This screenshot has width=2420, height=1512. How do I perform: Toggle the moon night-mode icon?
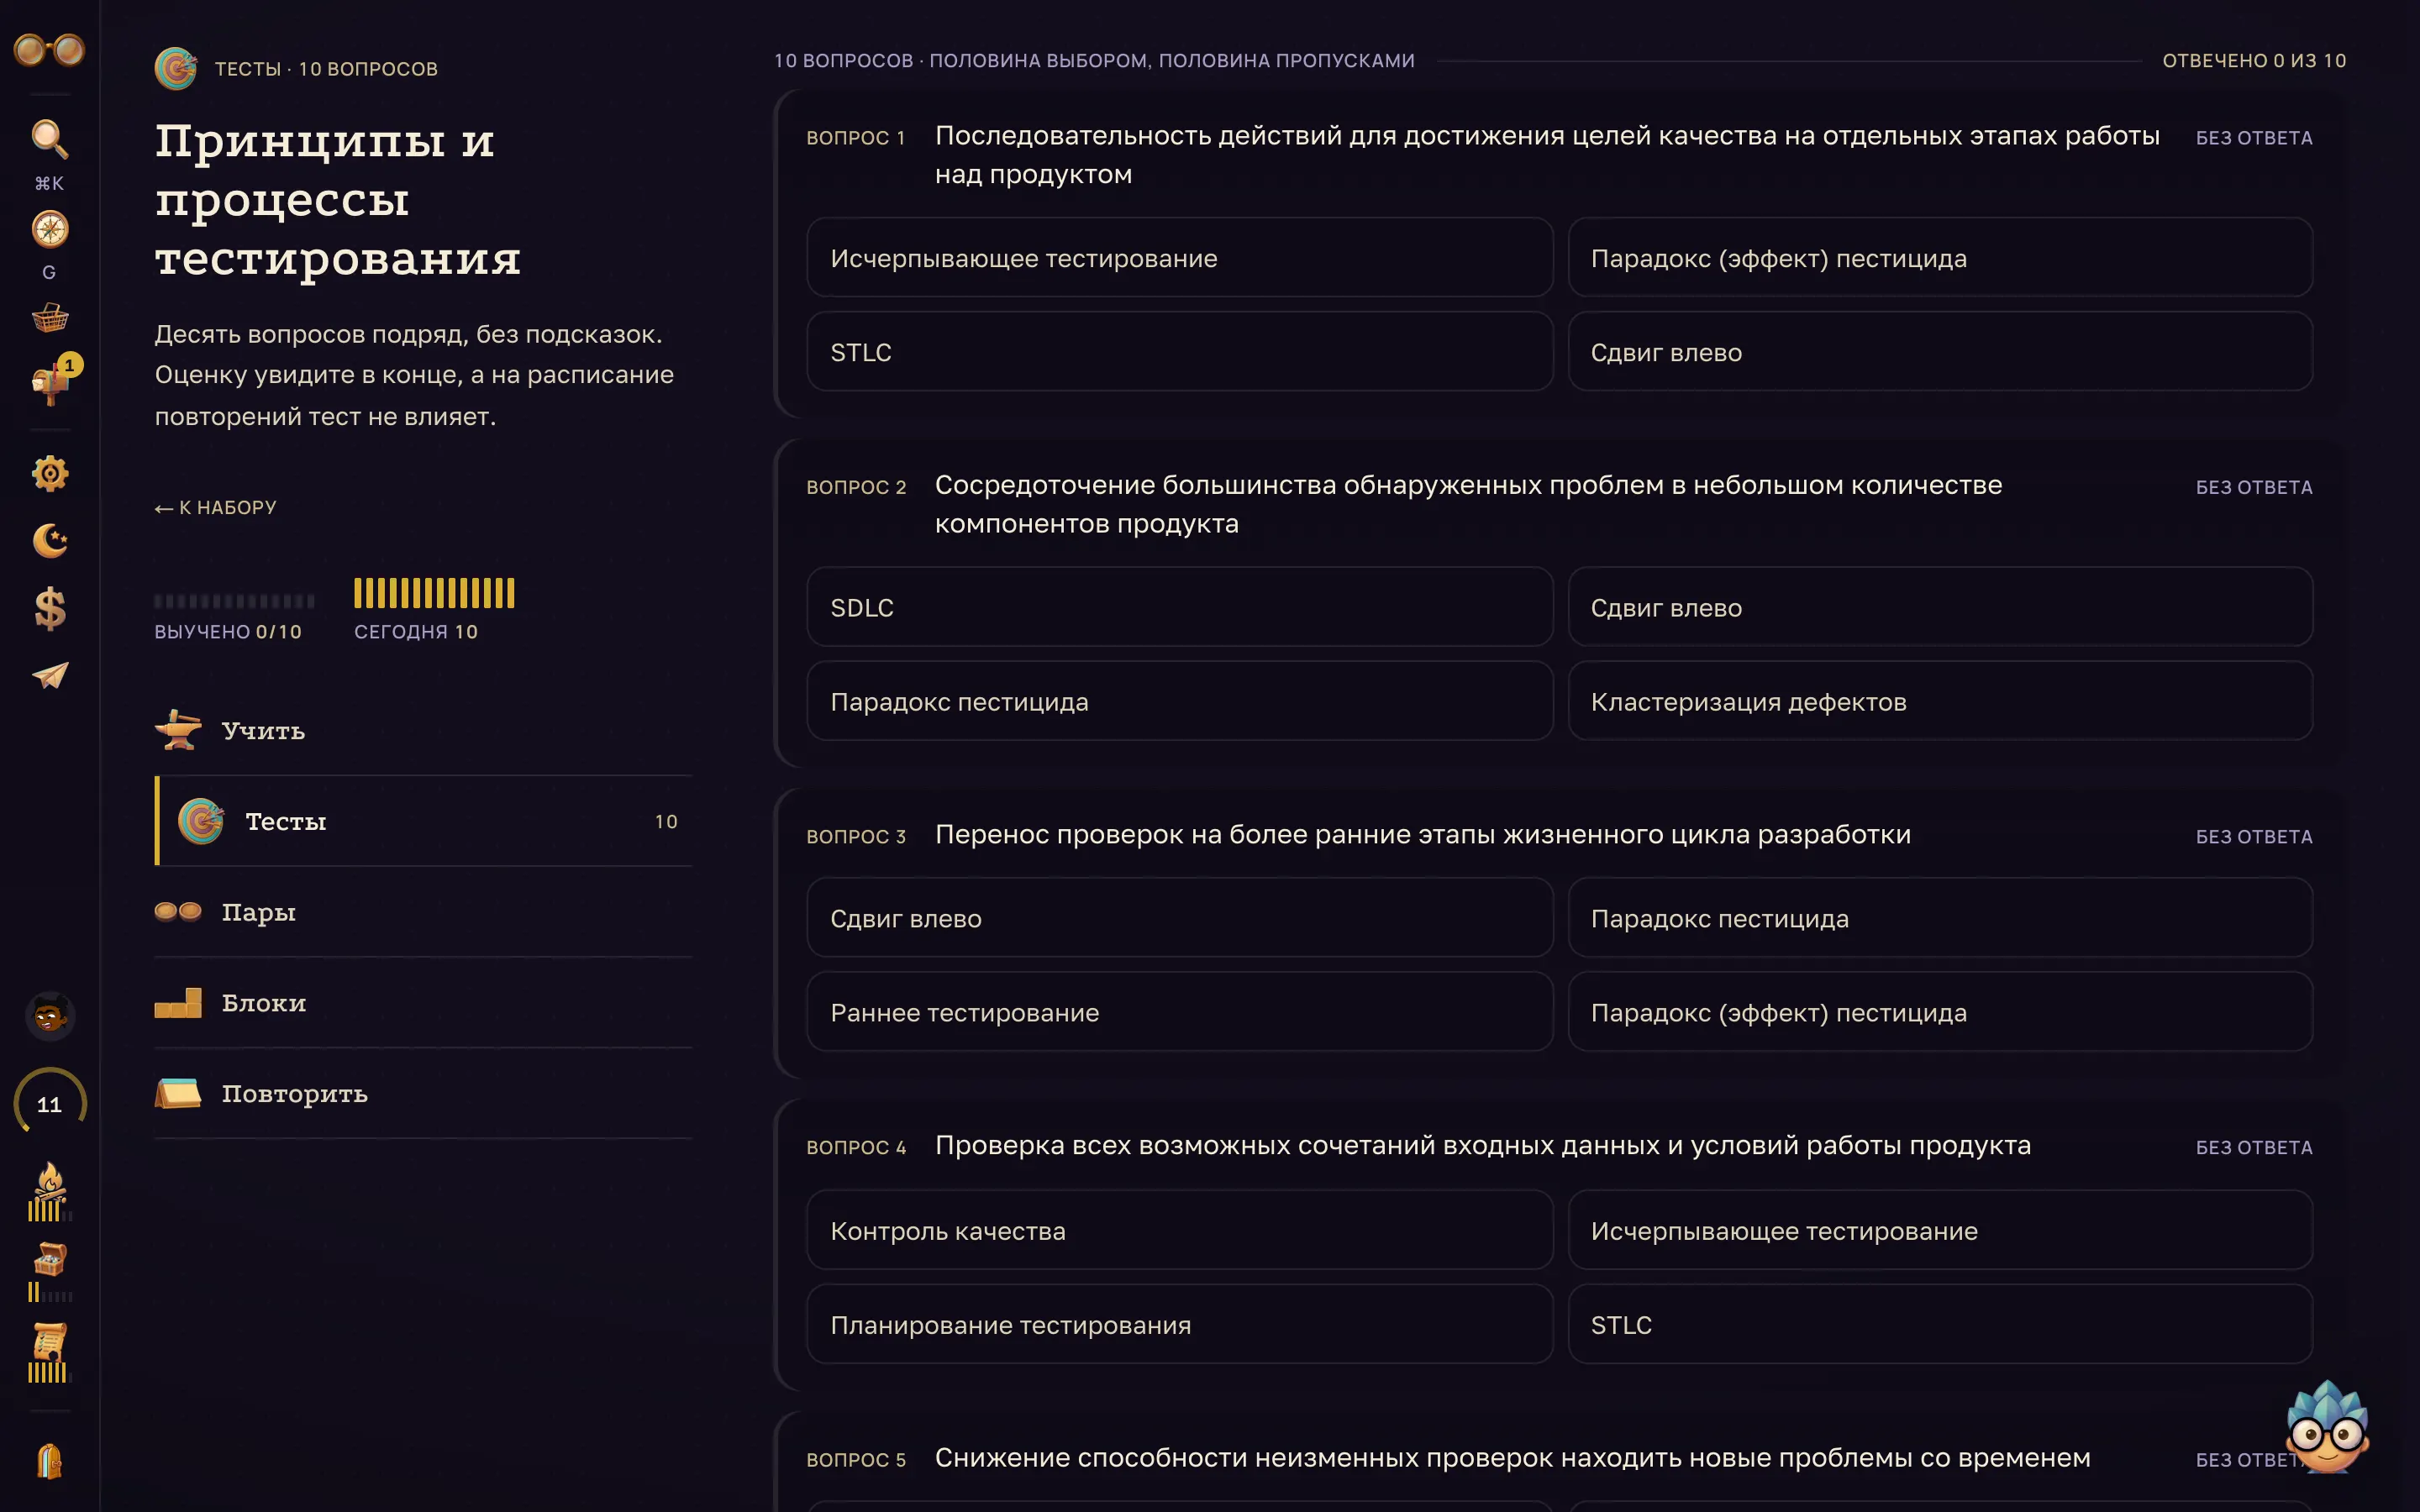click(49, 541)
